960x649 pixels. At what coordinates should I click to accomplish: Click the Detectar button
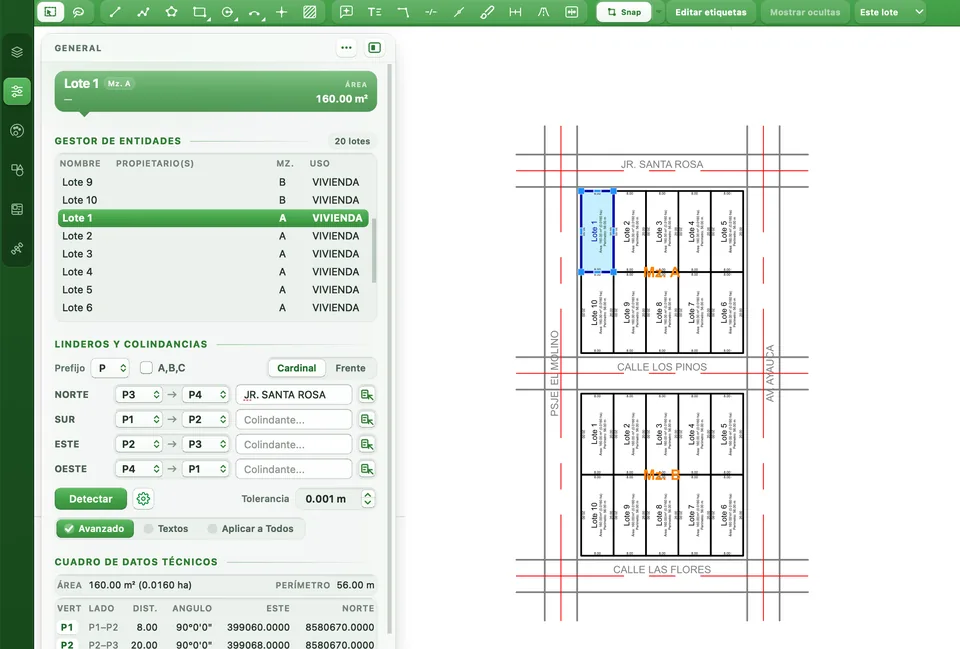pyautogui.click(x=91, y=499)
